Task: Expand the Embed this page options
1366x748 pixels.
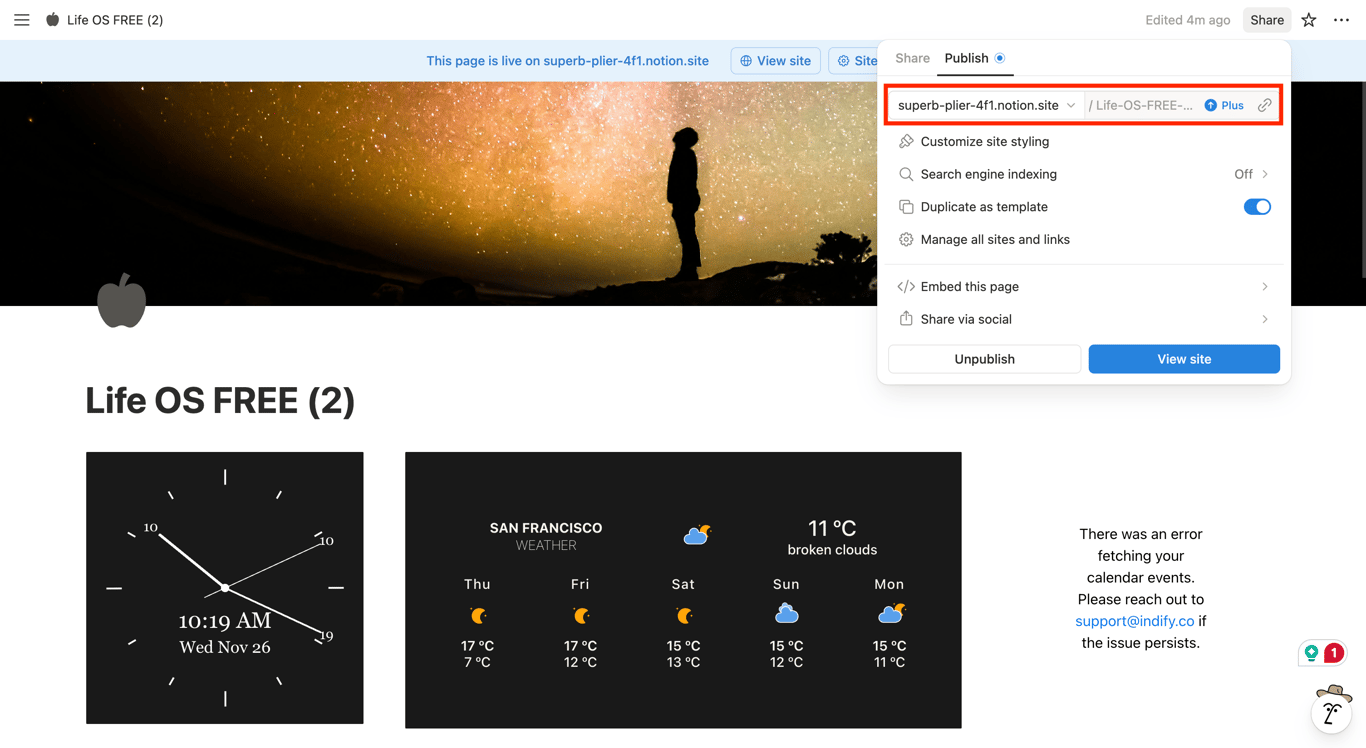Action: [x=1264, y=286]
